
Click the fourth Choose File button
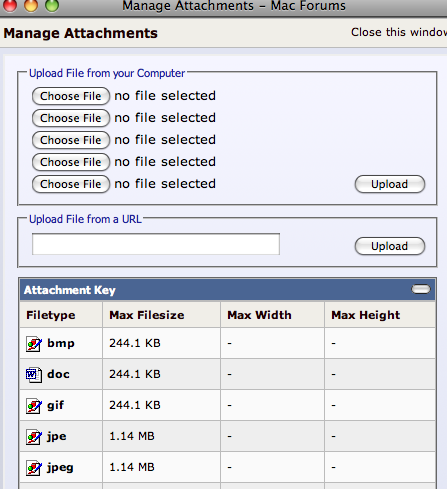click(x=71, y=162)
